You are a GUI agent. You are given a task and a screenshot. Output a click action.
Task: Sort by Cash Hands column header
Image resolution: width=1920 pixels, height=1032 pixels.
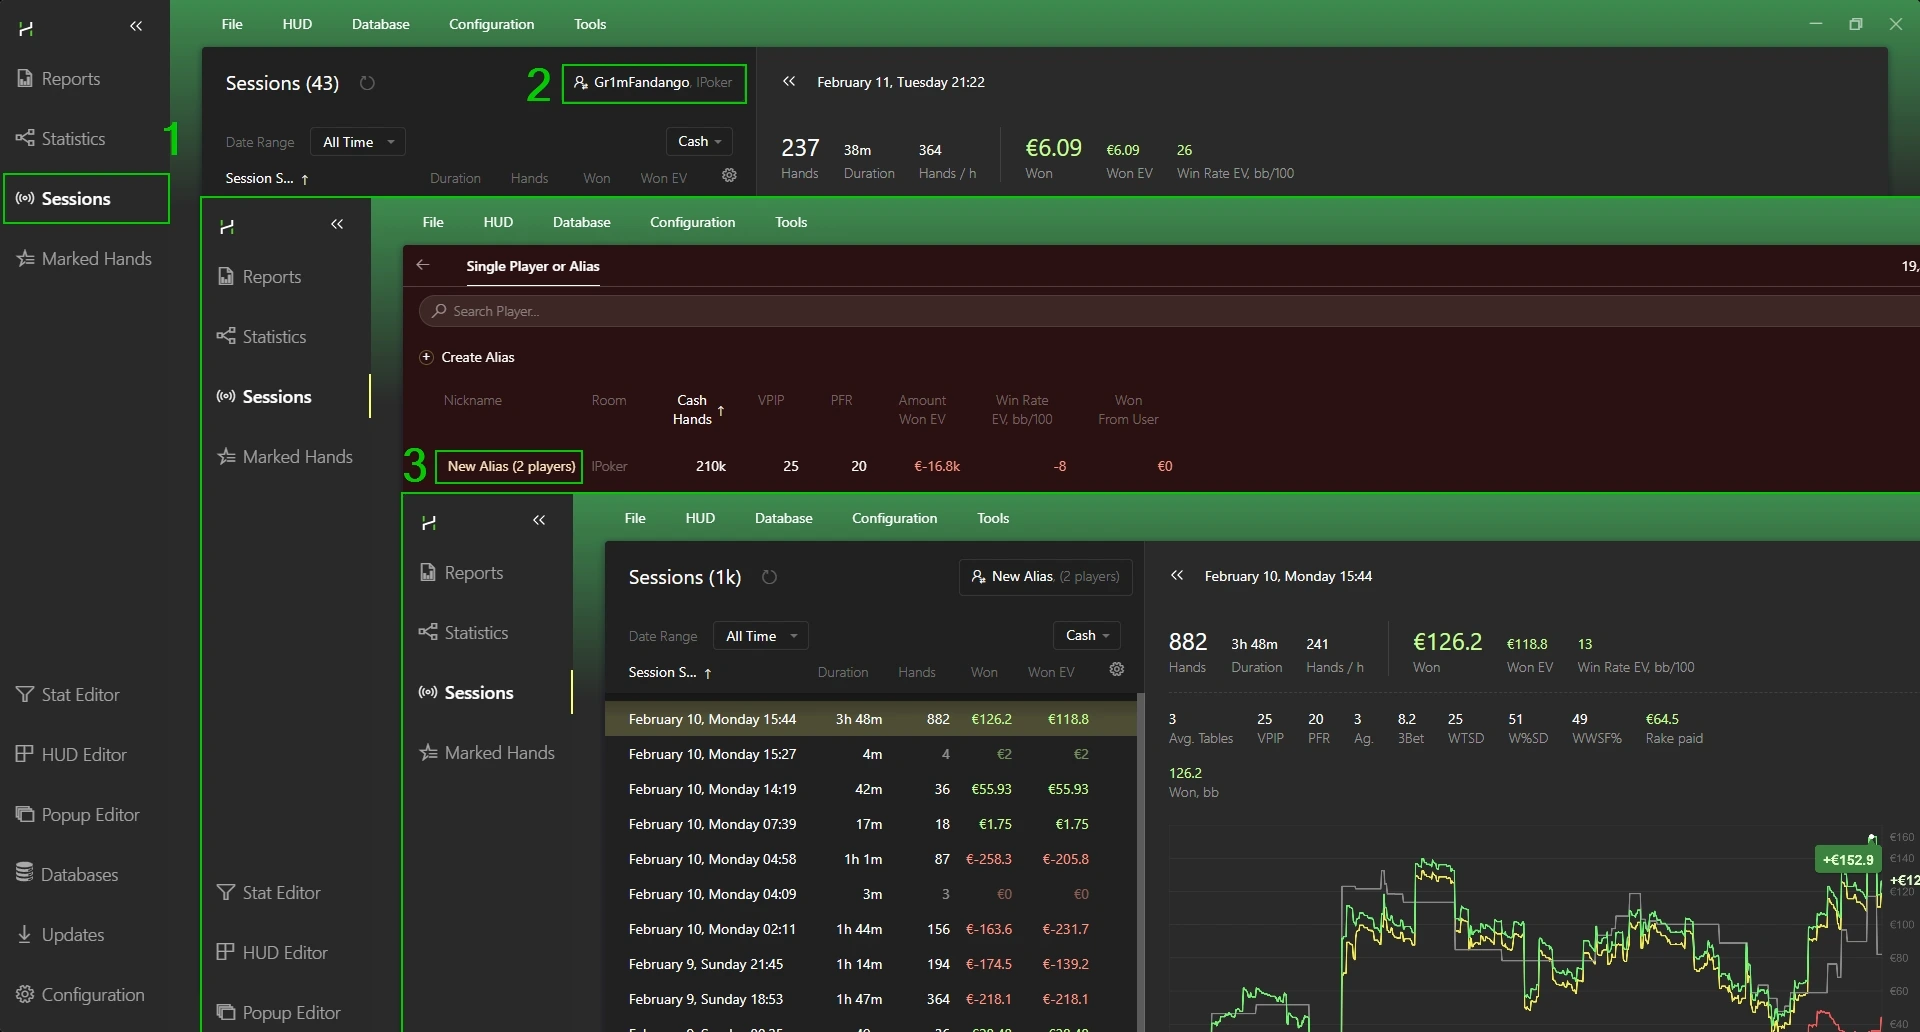(x=692, y=409)
